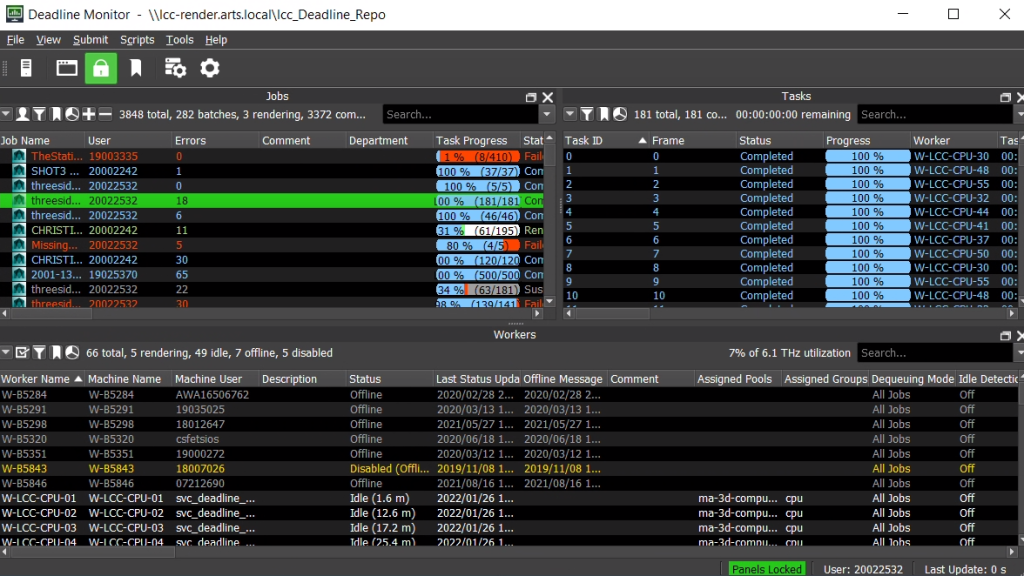This screenshot has width=1024, height=576.
Task: Click the job icon of the 2001-13... row
Action: click(19, 274)
